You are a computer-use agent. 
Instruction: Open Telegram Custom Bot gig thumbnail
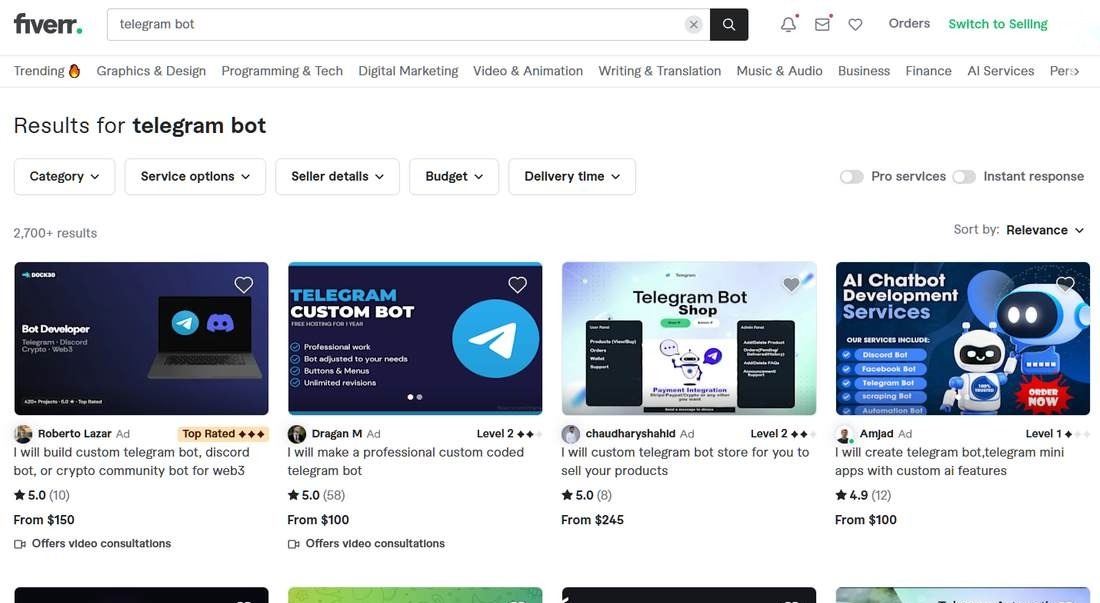click(x=415, y=339)
